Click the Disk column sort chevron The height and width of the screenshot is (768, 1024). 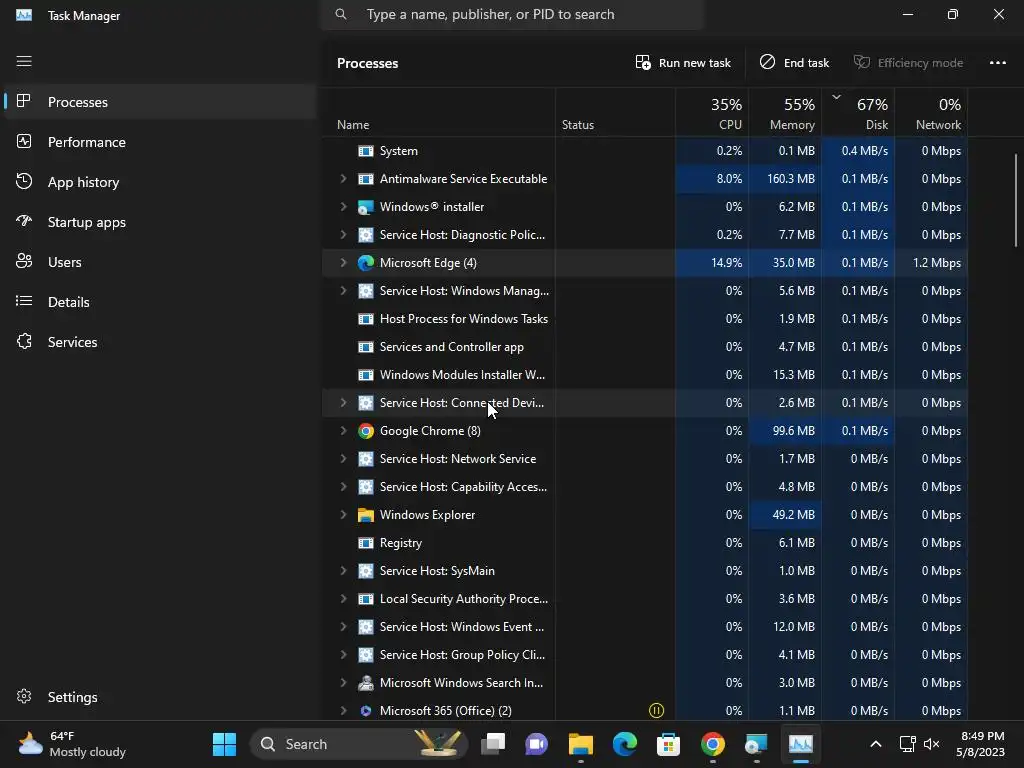836,97
